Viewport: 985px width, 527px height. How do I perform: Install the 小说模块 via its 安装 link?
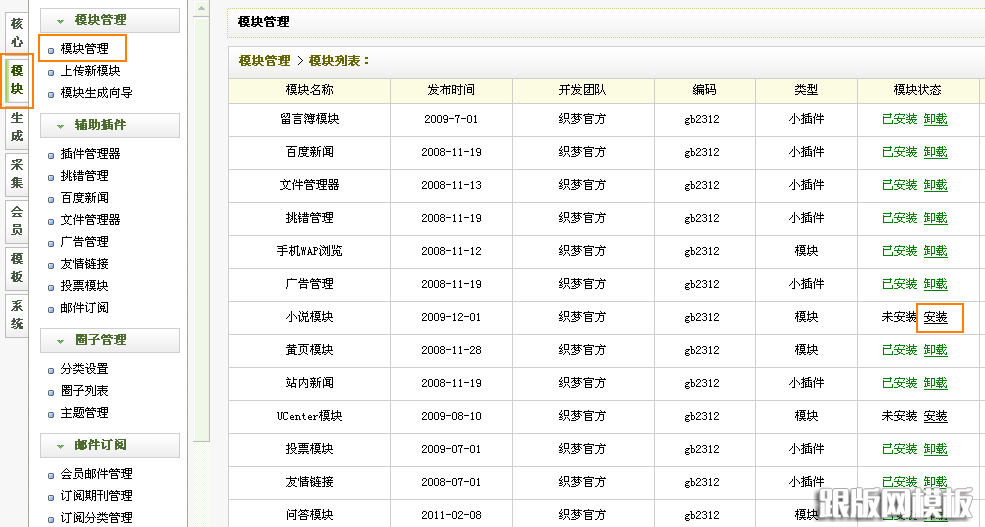[x=935, y=317]
